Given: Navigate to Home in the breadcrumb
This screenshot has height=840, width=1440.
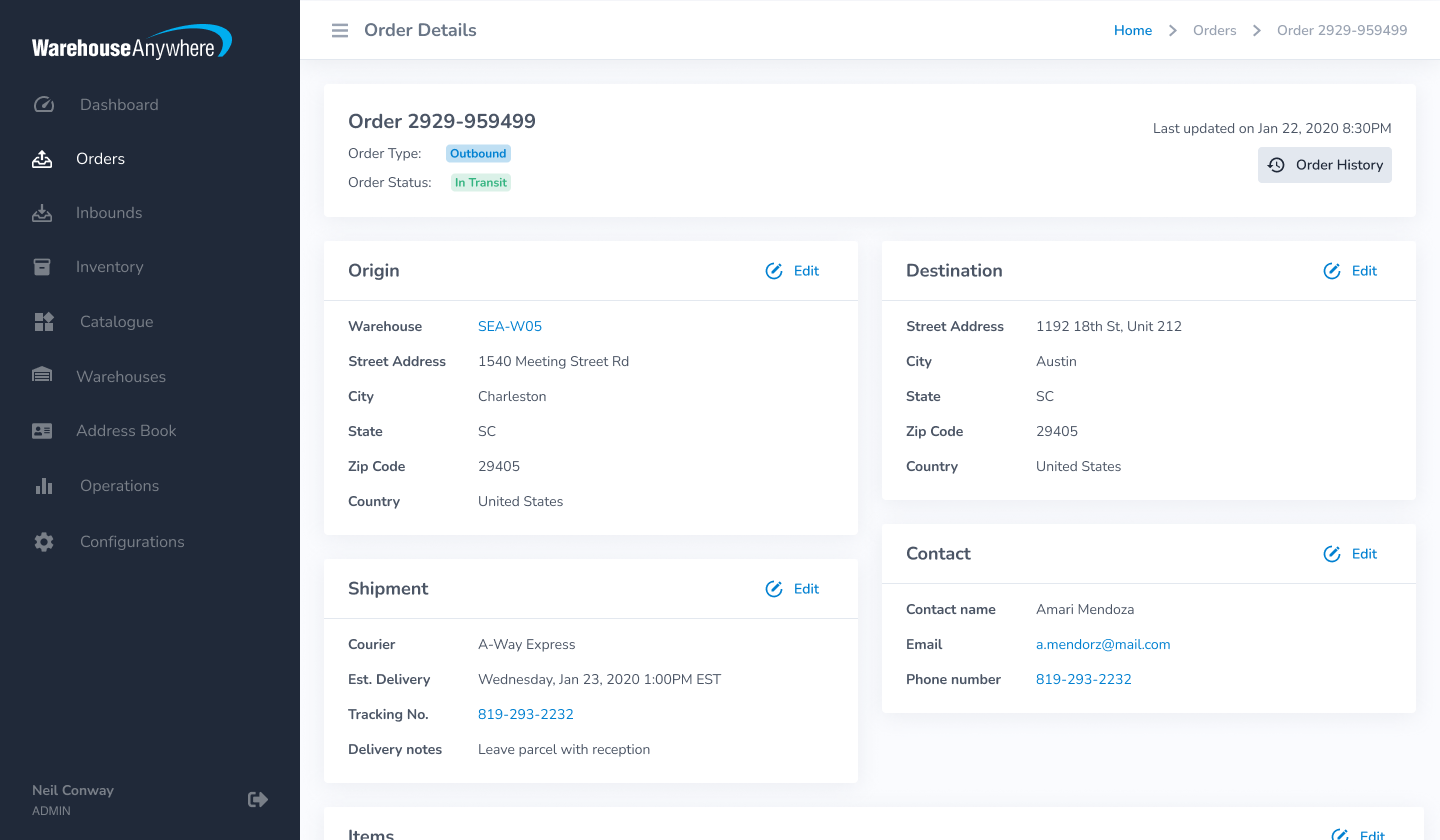Looking at the screenshot, I should coord(1132,30).
